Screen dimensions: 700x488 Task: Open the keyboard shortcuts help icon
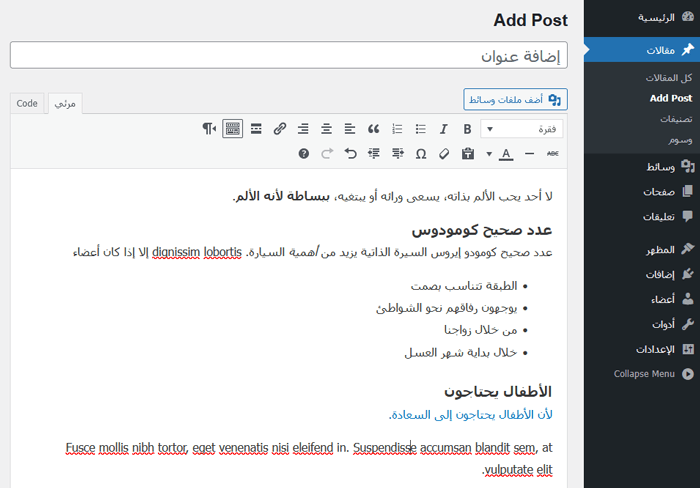(x=304, y=154)
